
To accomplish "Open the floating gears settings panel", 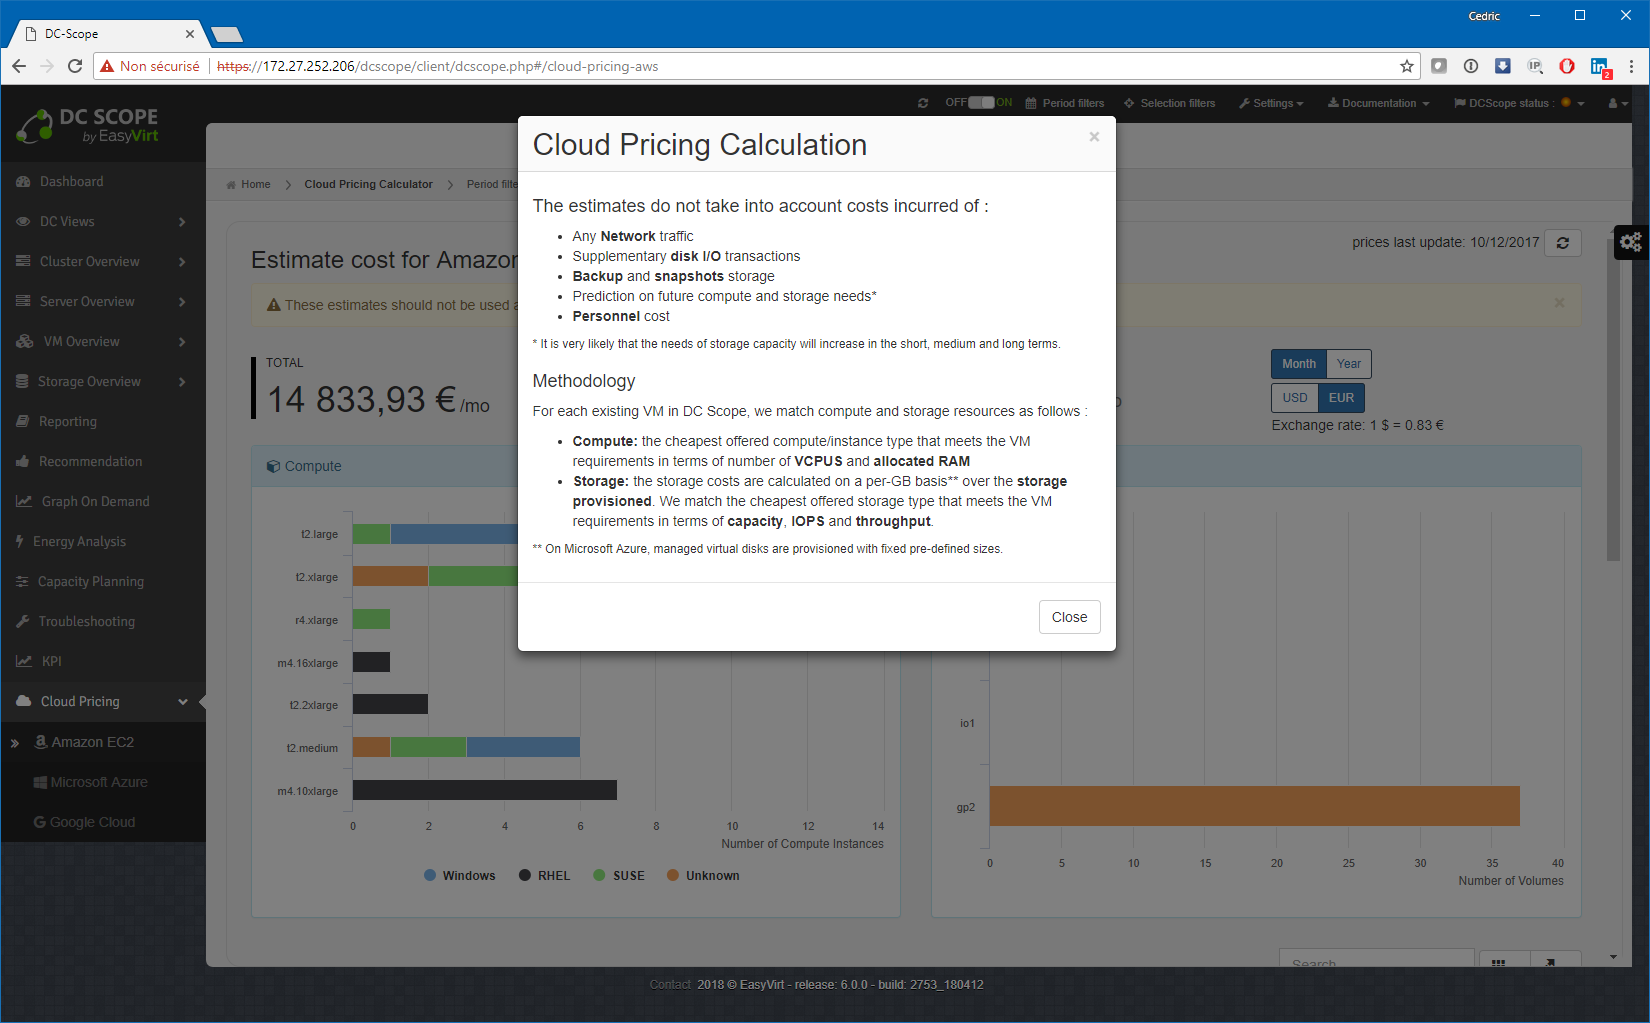I will [x=1631, y=242].
